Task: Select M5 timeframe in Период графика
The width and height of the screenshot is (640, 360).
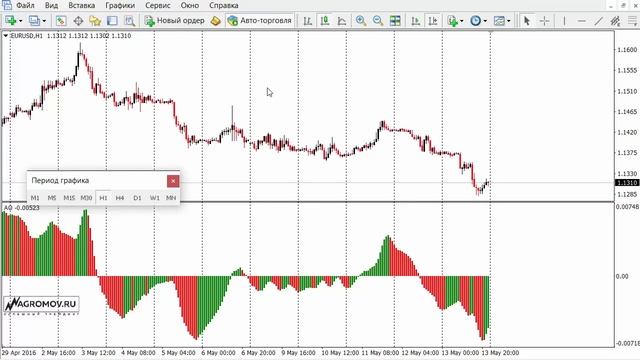Action: coord(52,198)
